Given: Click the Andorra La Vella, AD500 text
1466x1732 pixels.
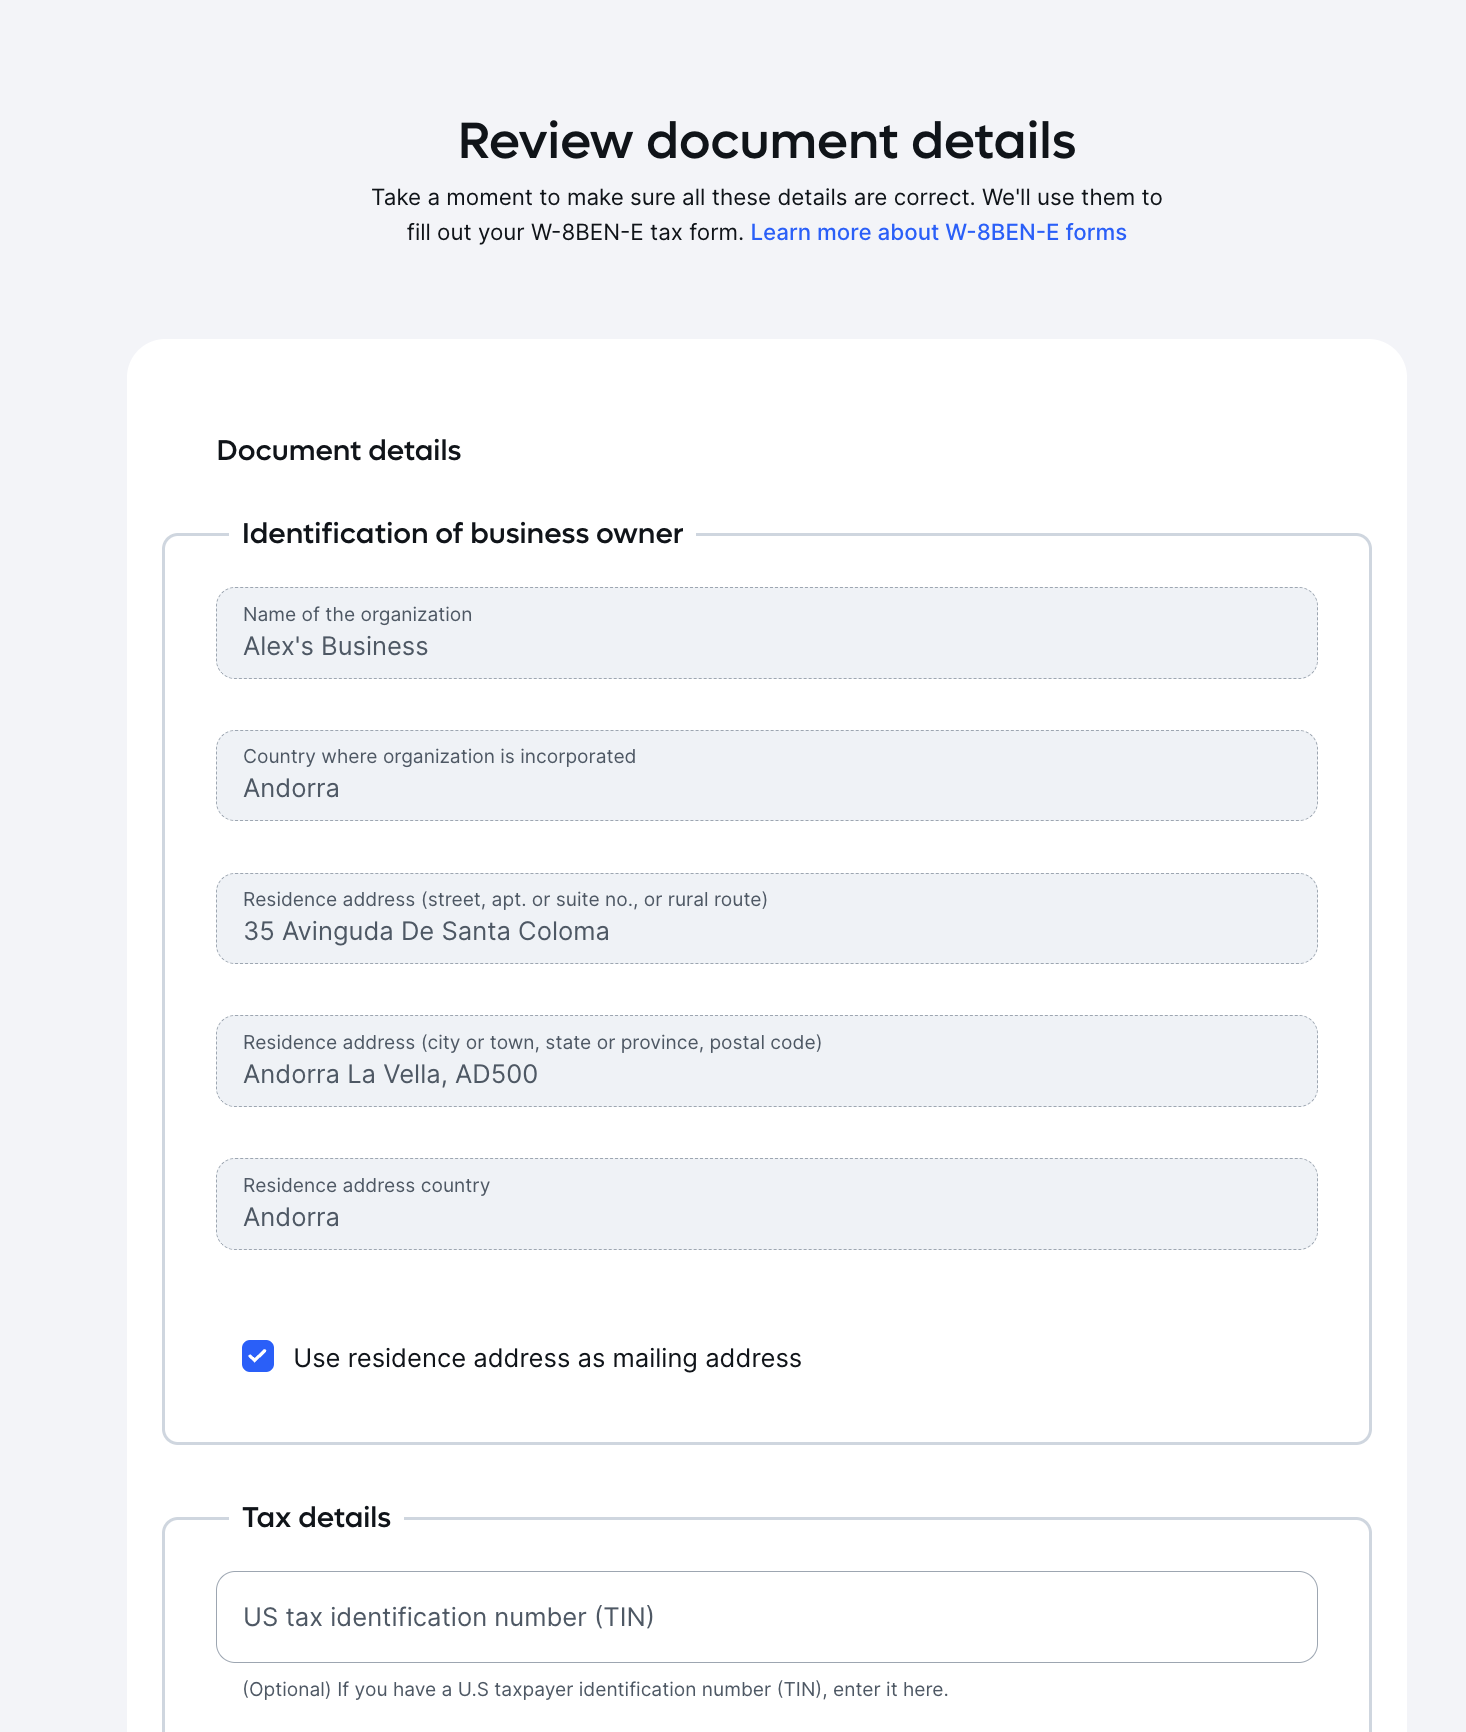Looking at the screenshot, I should [390, 1075].
